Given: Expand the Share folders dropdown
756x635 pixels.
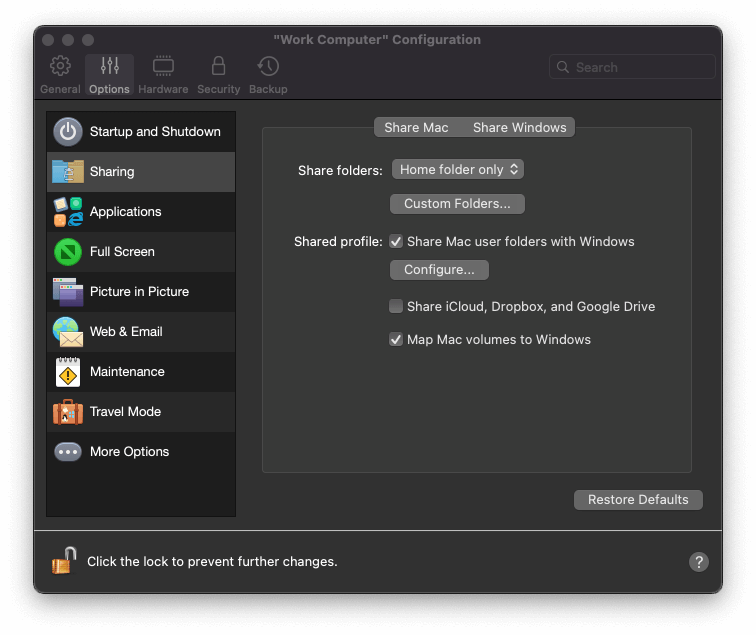Looking at the screenshot, I should coord(458,170).
